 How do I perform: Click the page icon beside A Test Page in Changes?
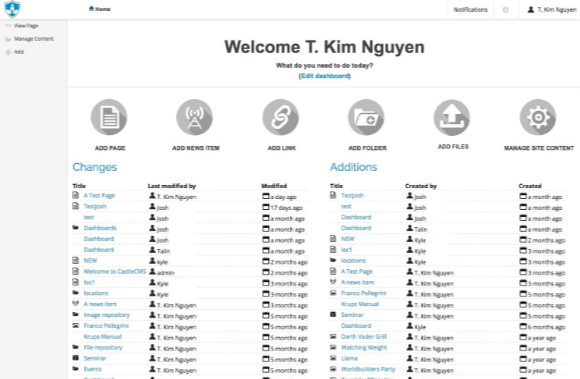point(75,195)
